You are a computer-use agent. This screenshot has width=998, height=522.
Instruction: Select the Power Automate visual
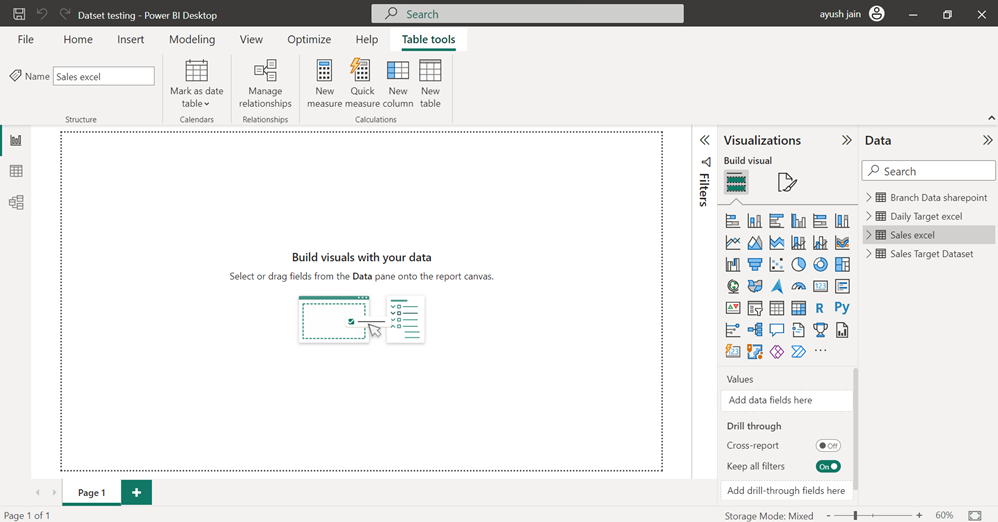[x=798, y=351]
